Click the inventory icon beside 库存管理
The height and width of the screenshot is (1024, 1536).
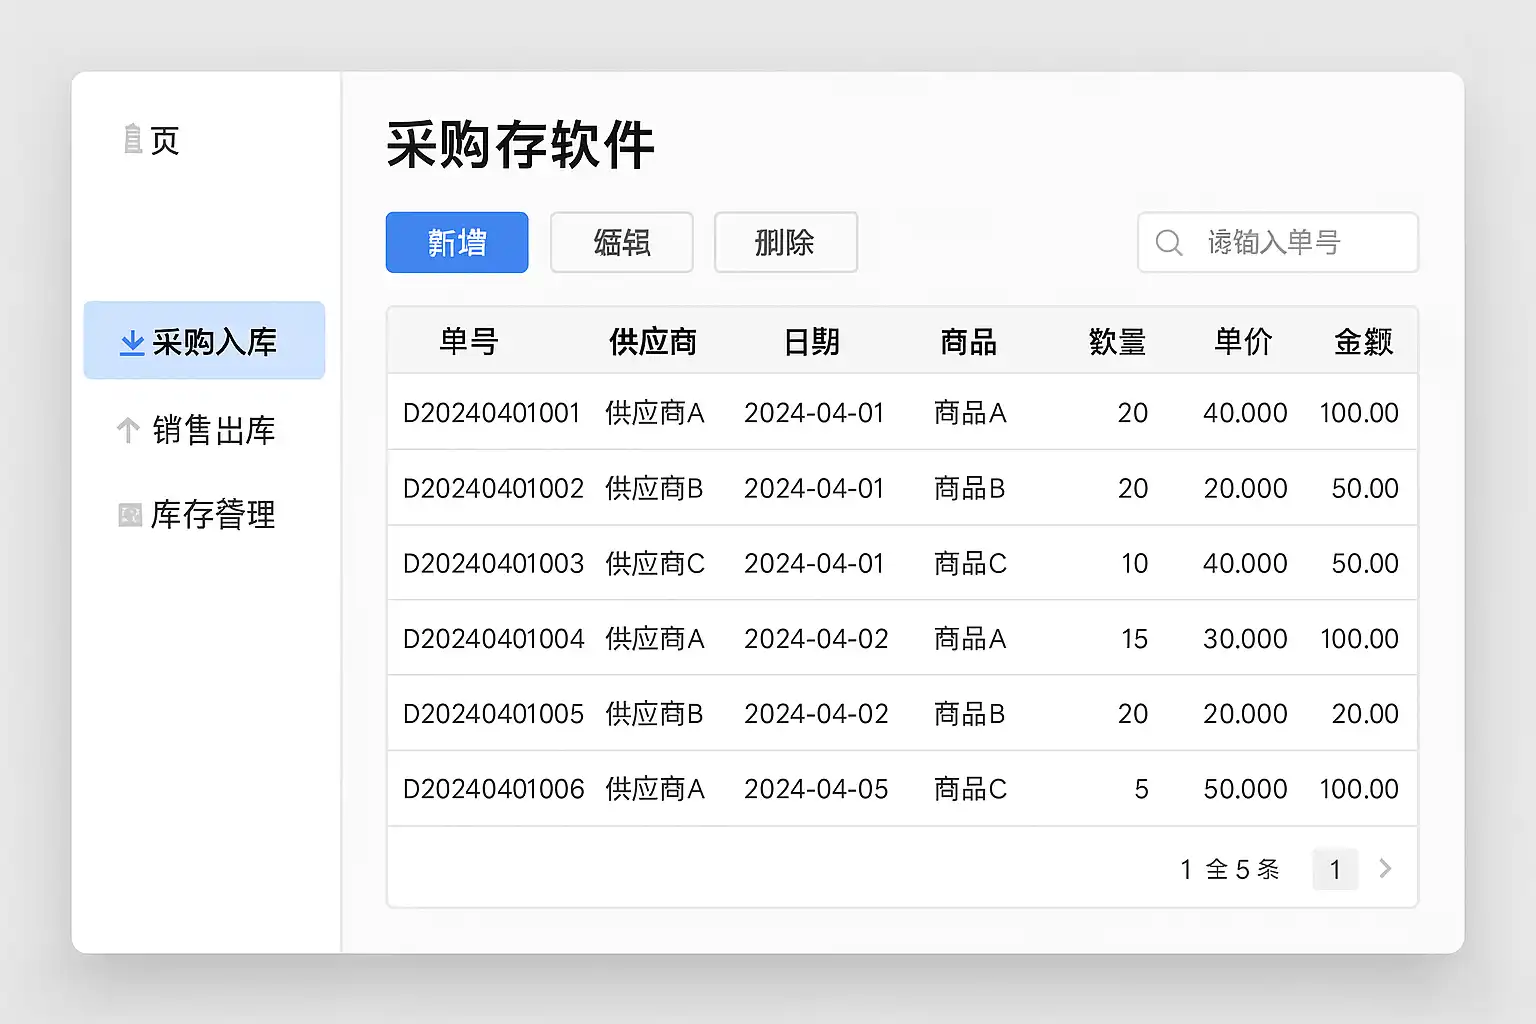point(130,515)
